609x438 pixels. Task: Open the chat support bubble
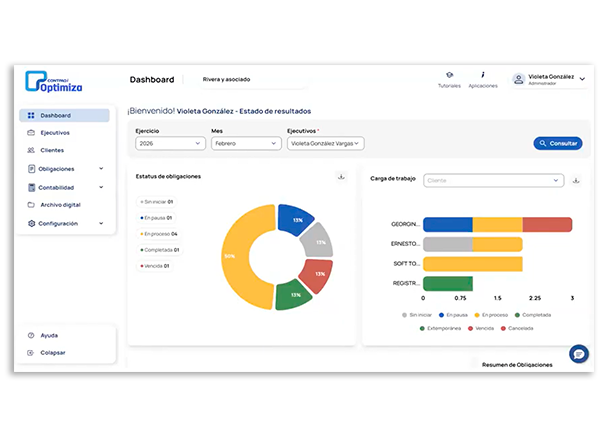pyautogui.click(x=579, y=354)
